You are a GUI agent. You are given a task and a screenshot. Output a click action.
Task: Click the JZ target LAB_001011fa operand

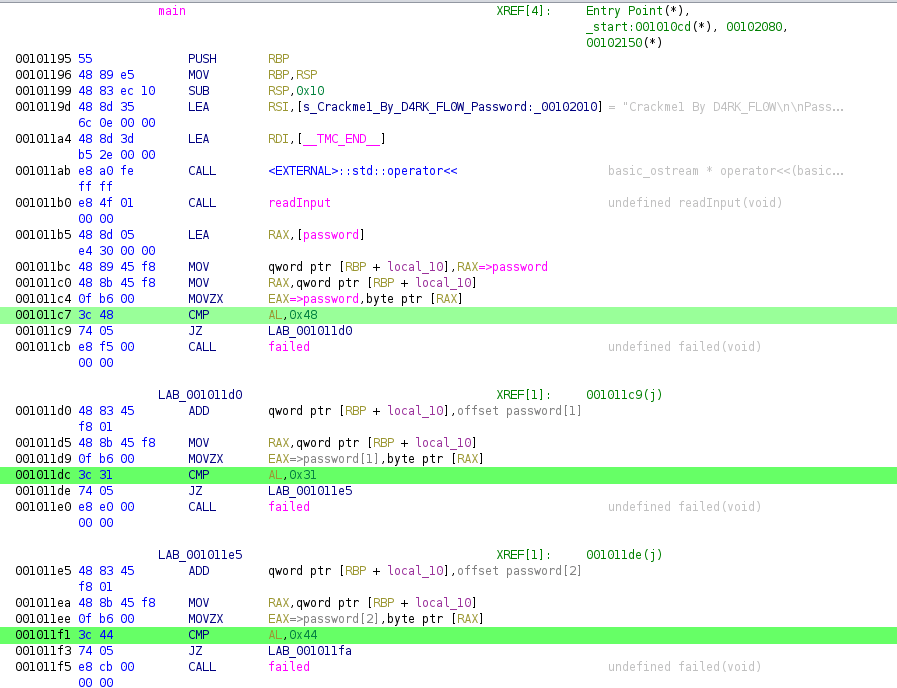[x=310, y=651]
